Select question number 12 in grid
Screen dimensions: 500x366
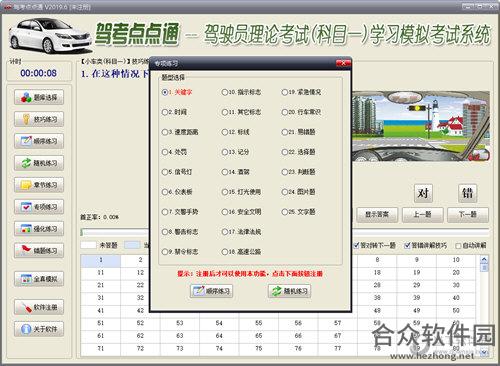click(x=140, y=273)
